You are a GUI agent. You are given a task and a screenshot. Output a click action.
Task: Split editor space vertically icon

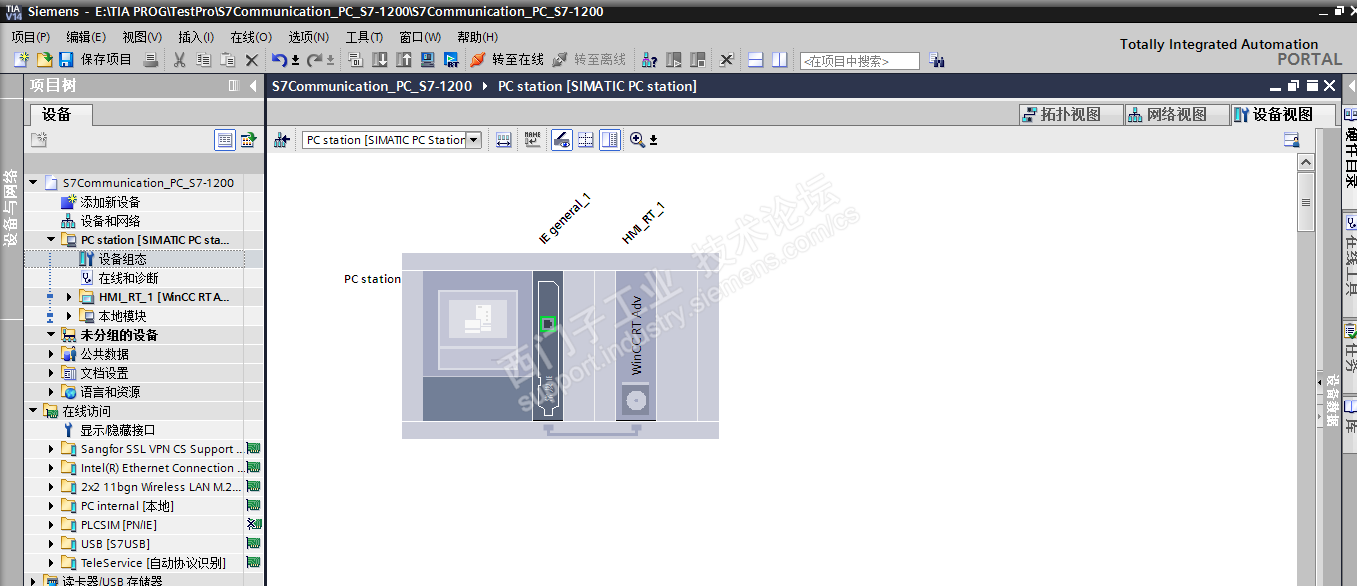(x=780, y=60)
